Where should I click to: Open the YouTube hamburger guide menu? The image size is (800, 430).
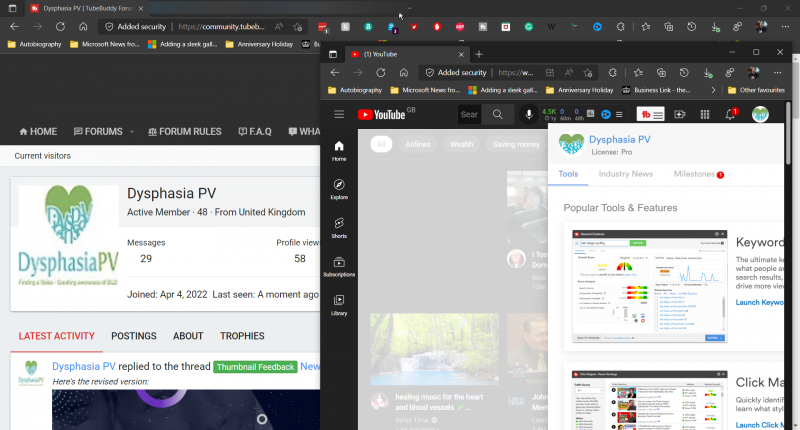[x=340, y=115]
